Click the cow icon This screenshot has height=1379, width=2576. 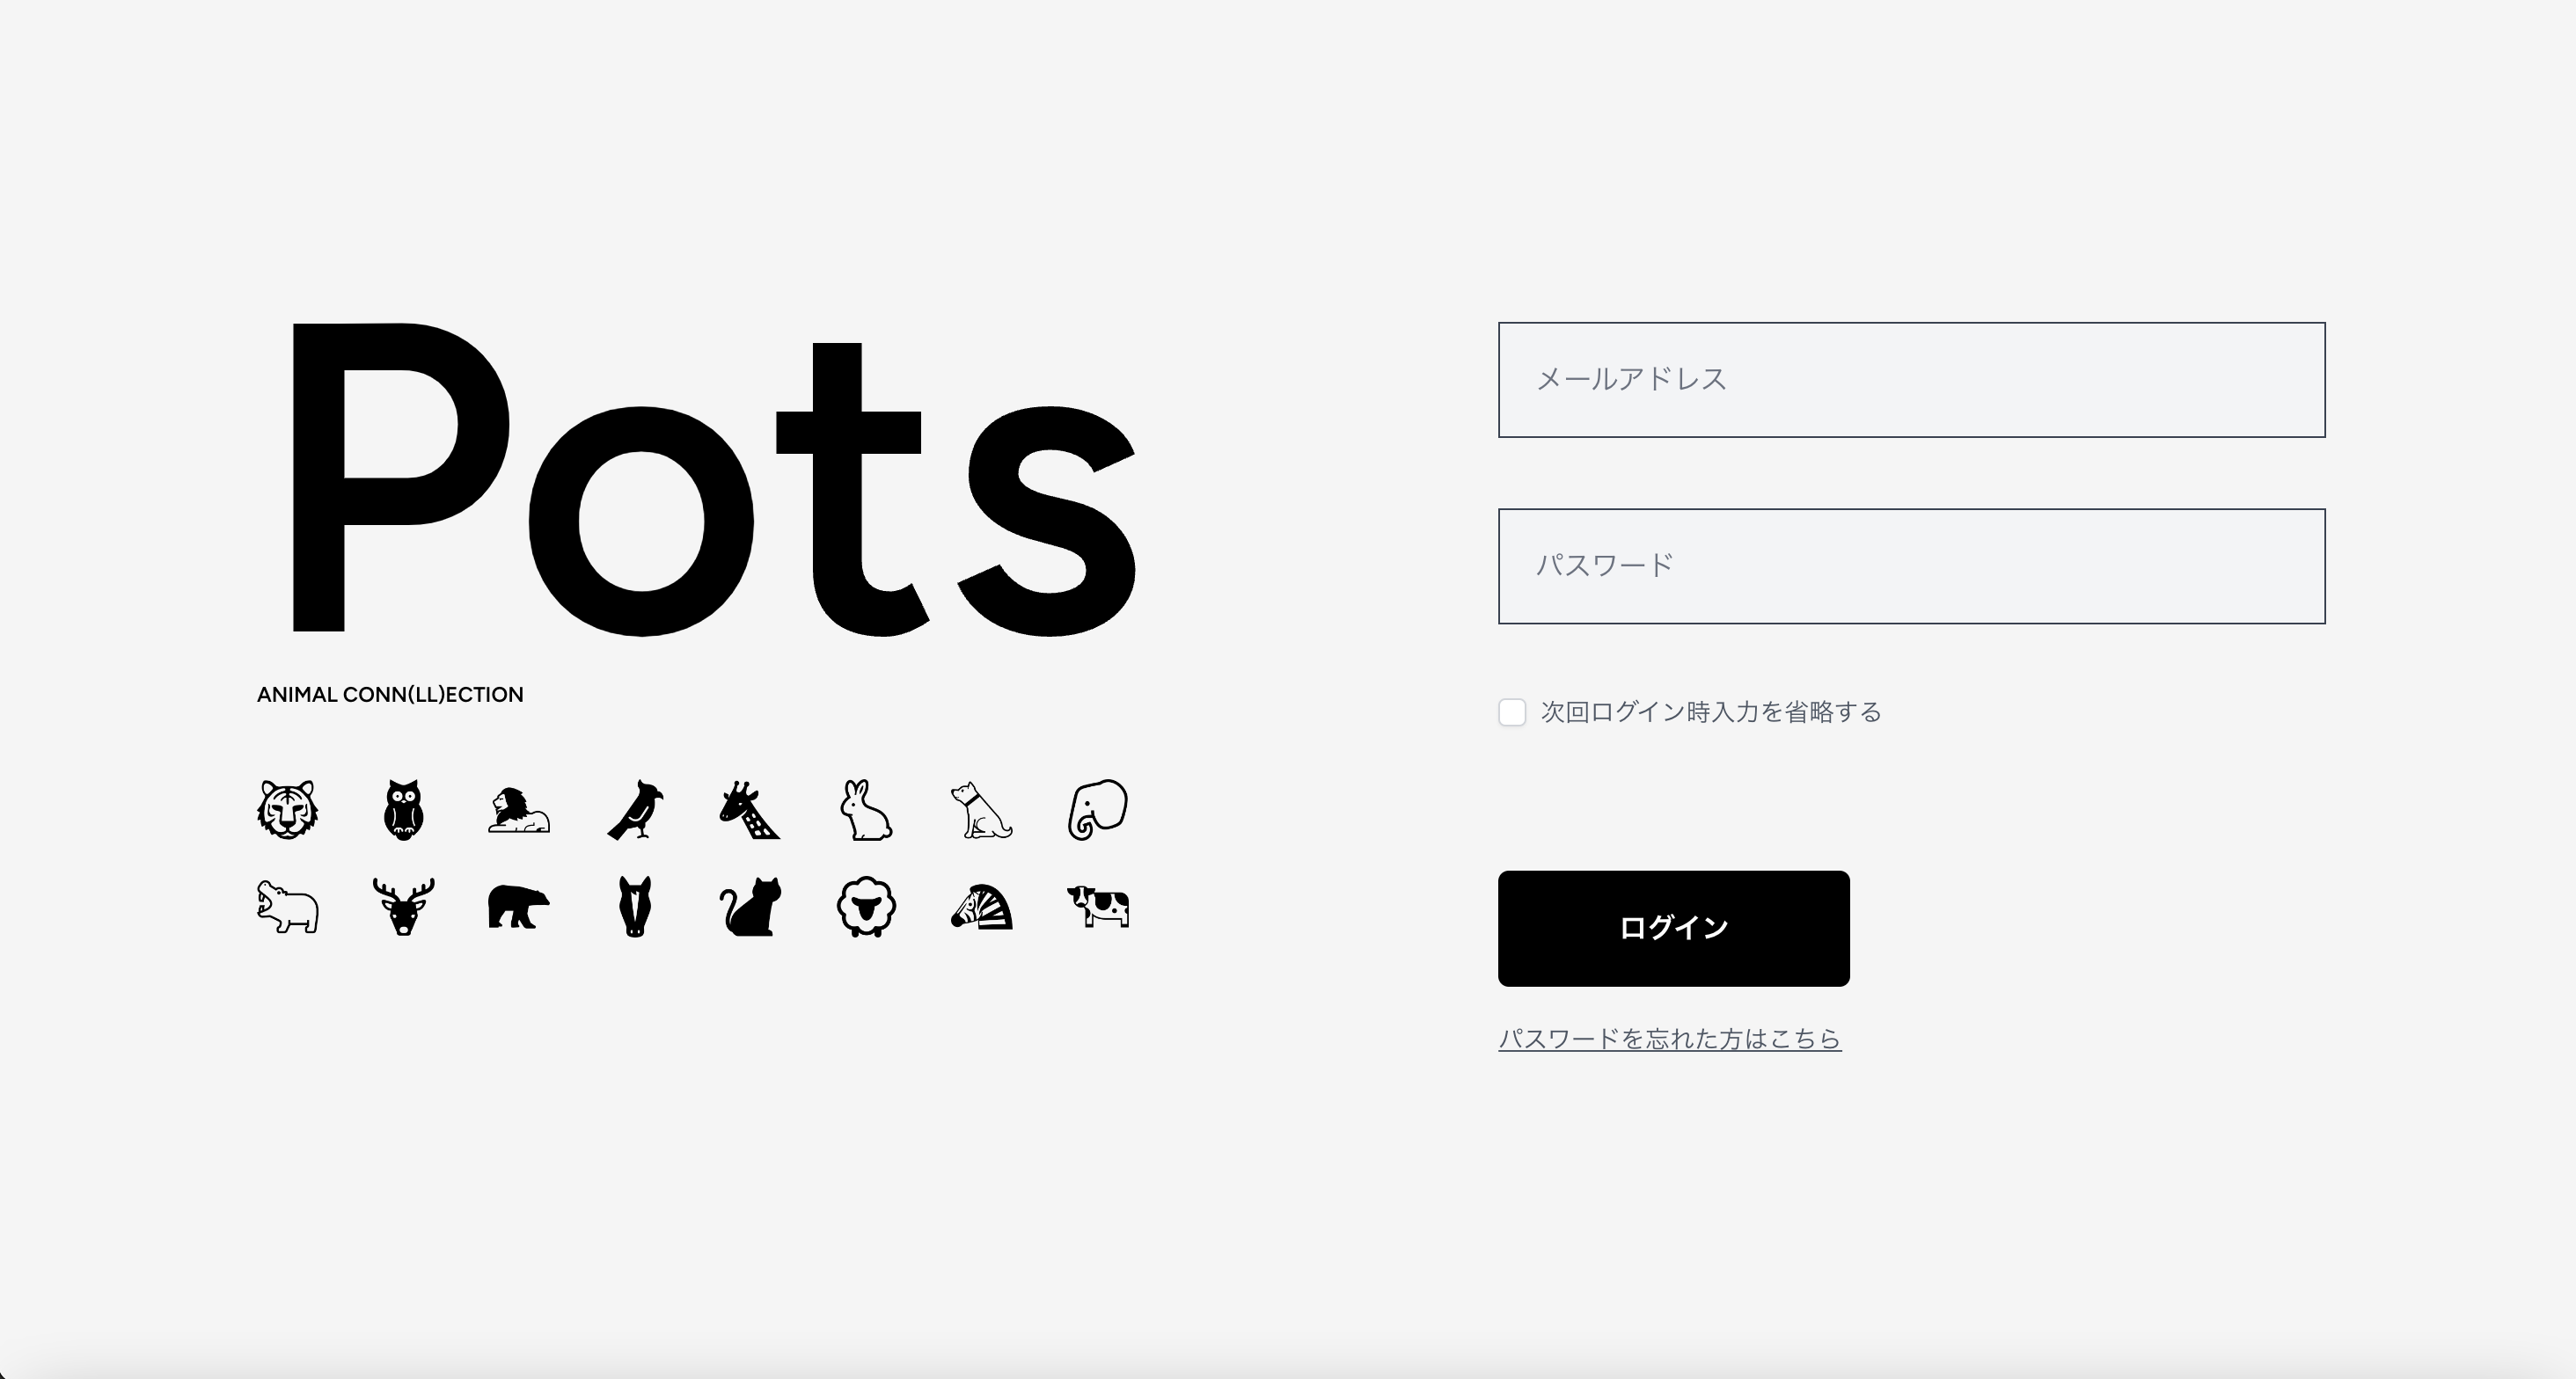click(1098, 907)
